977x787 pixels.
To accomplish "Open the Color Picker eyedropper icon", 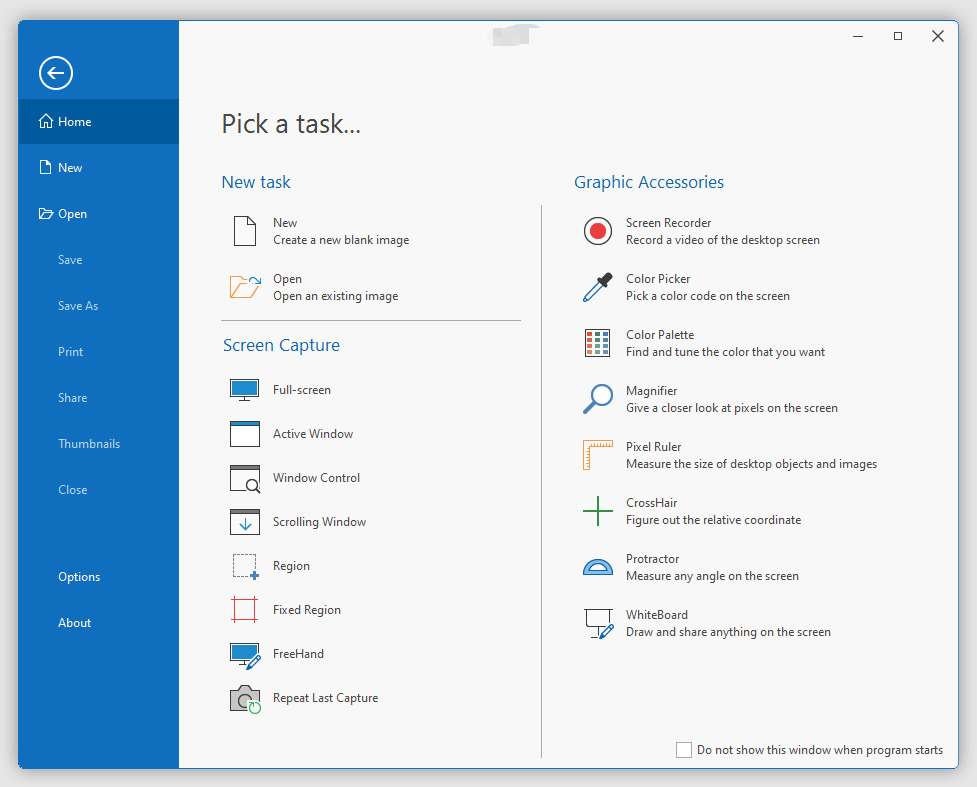I will [597, 287].
